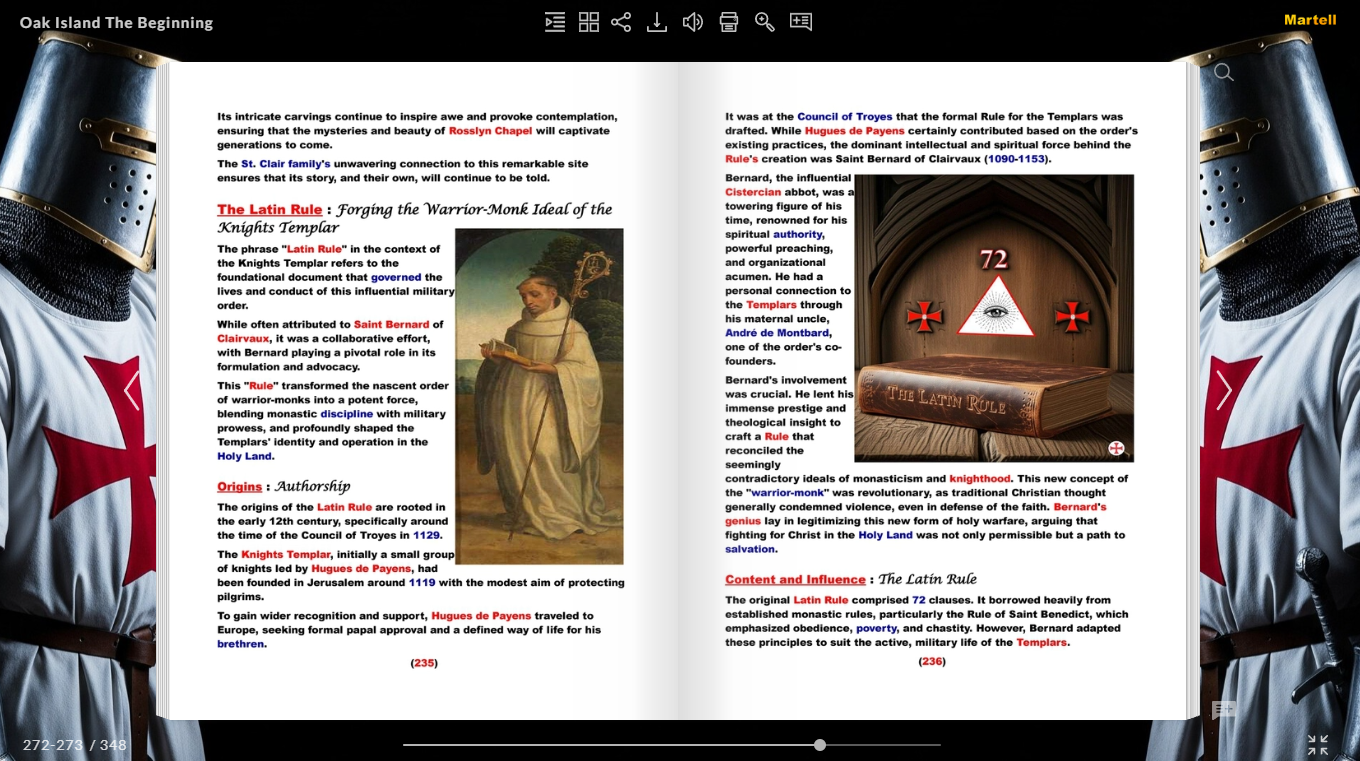Click the blue word 'discipline'
The height and width of the screenshot is (761, 1360).
pyautogui.click(x=347, y=414)
